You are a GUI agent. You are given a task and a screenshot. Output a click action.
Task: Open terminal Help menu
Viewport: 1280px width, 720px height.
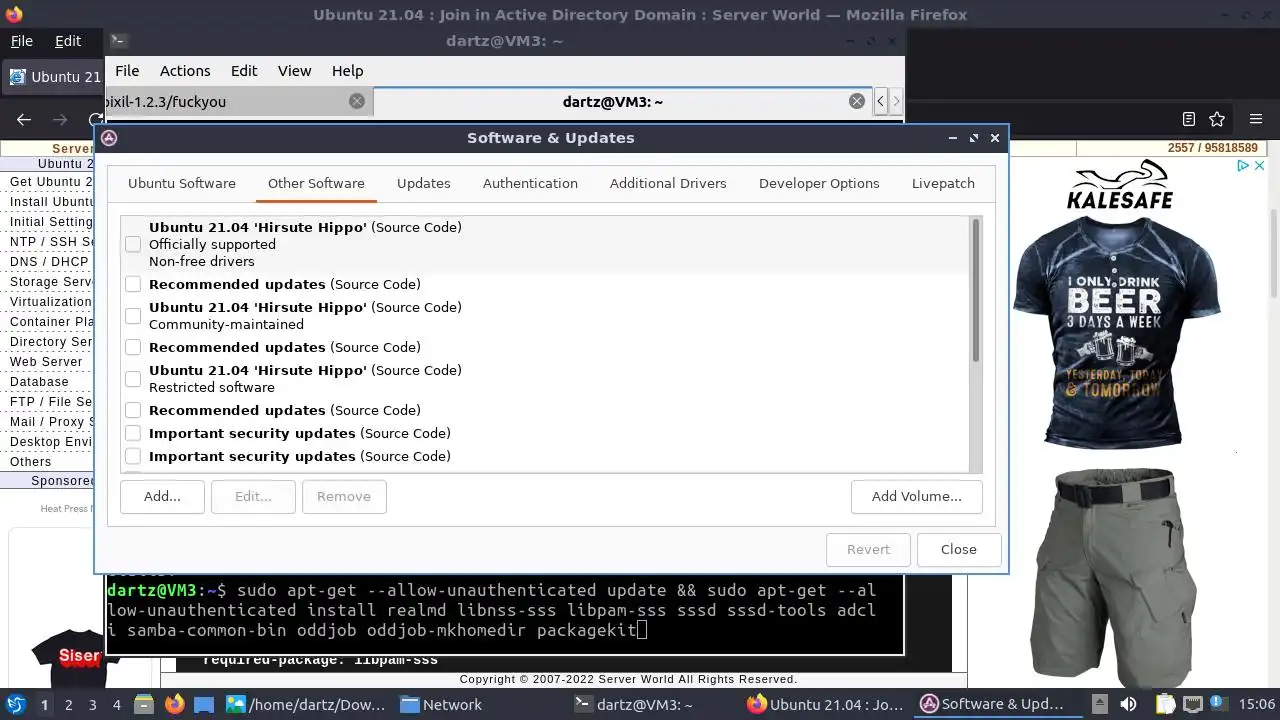[347, 71]
